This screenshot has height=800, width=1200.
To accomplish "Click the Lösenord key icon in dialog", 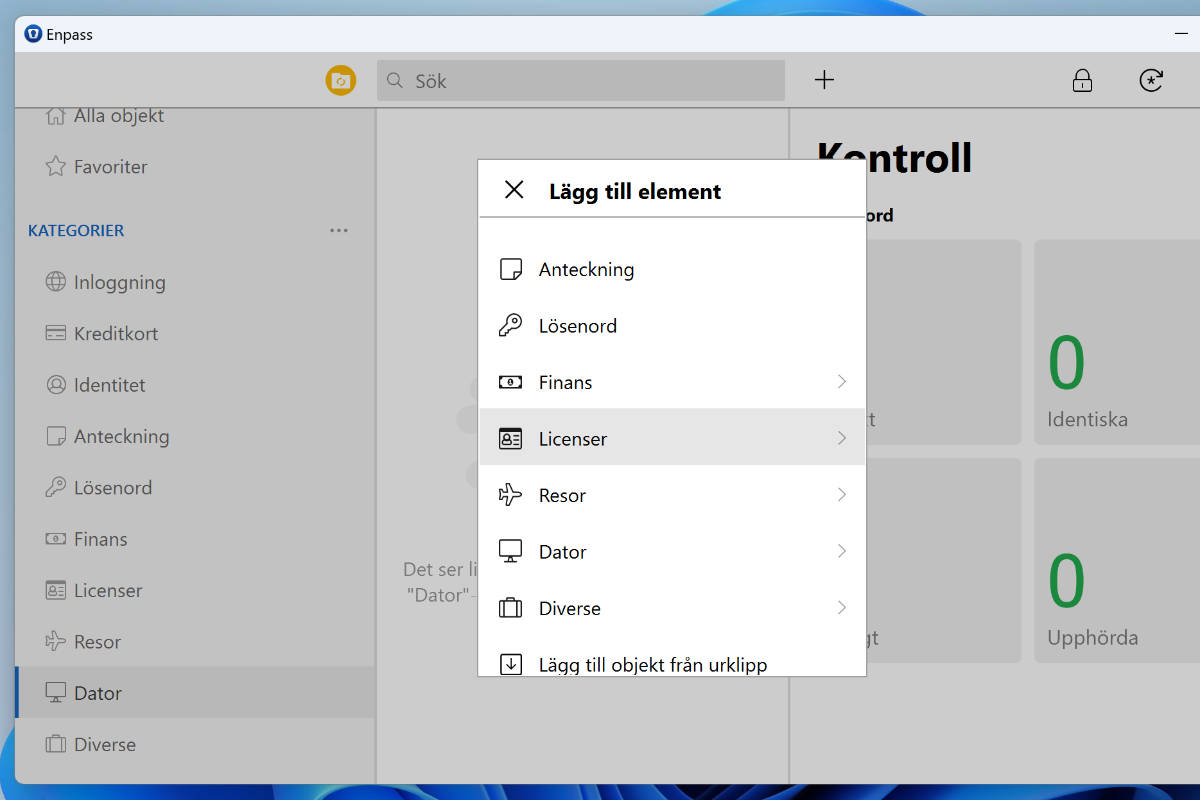I will [510, 326].
